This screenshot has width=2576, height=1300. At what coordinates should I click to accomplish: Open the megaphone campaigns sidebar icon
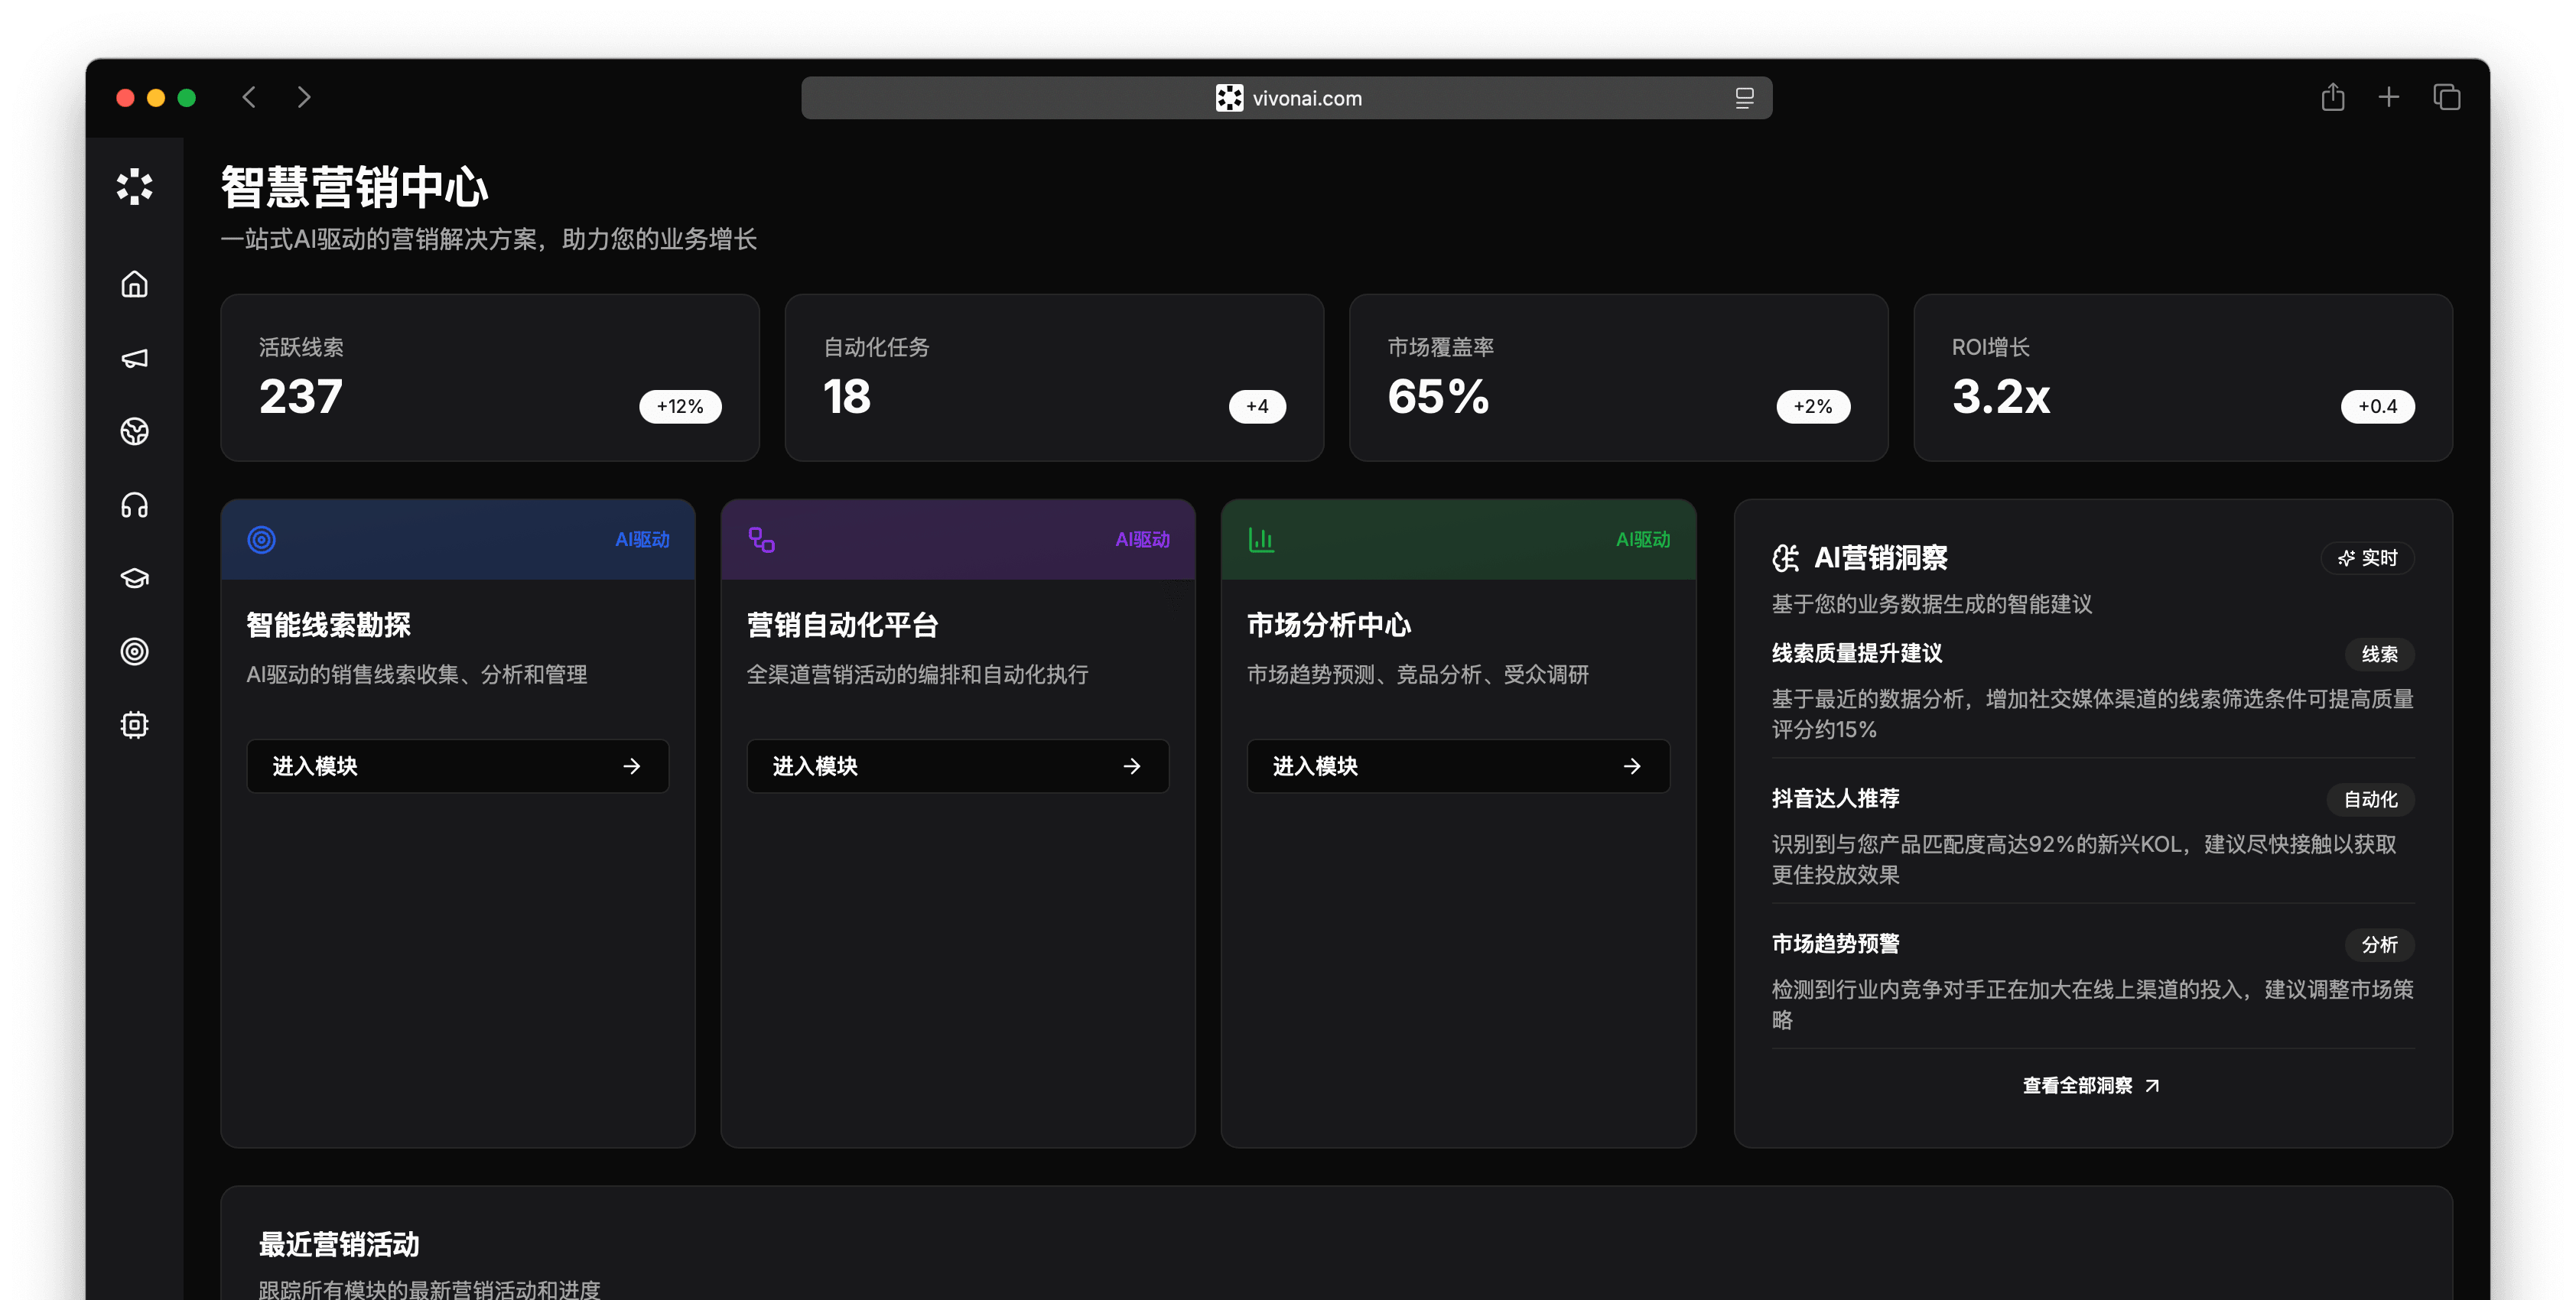pyautogui.click(x=134, y=358)
